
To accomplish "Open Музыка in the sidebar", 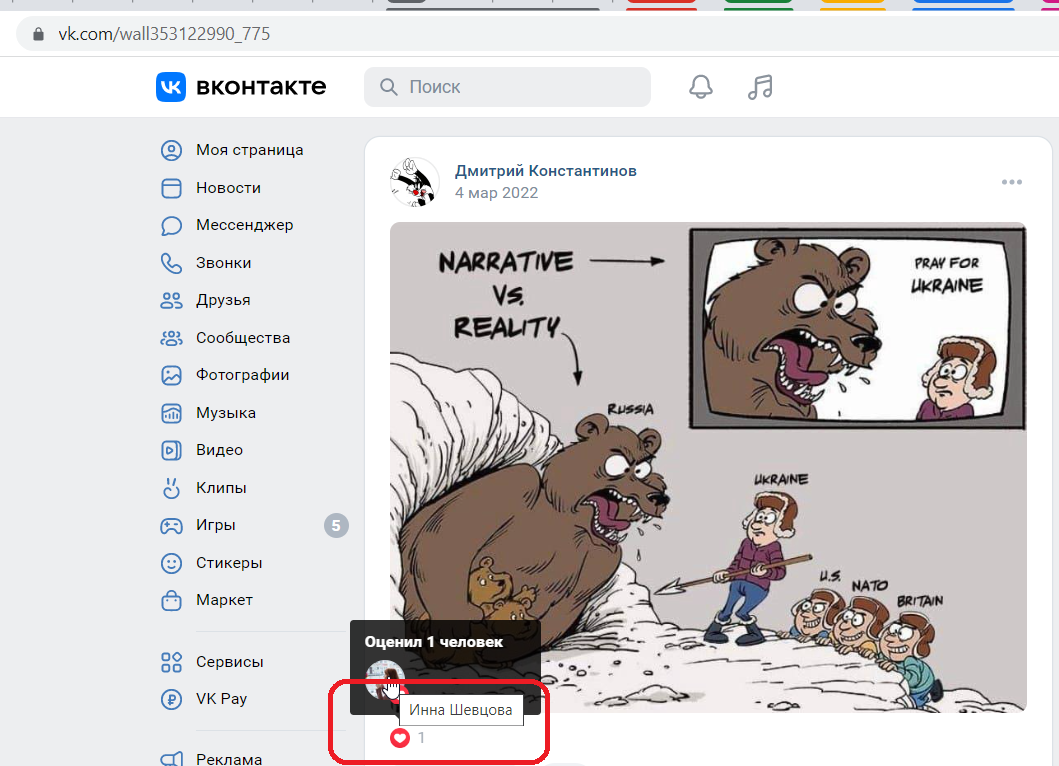I will tap(226, 413).
